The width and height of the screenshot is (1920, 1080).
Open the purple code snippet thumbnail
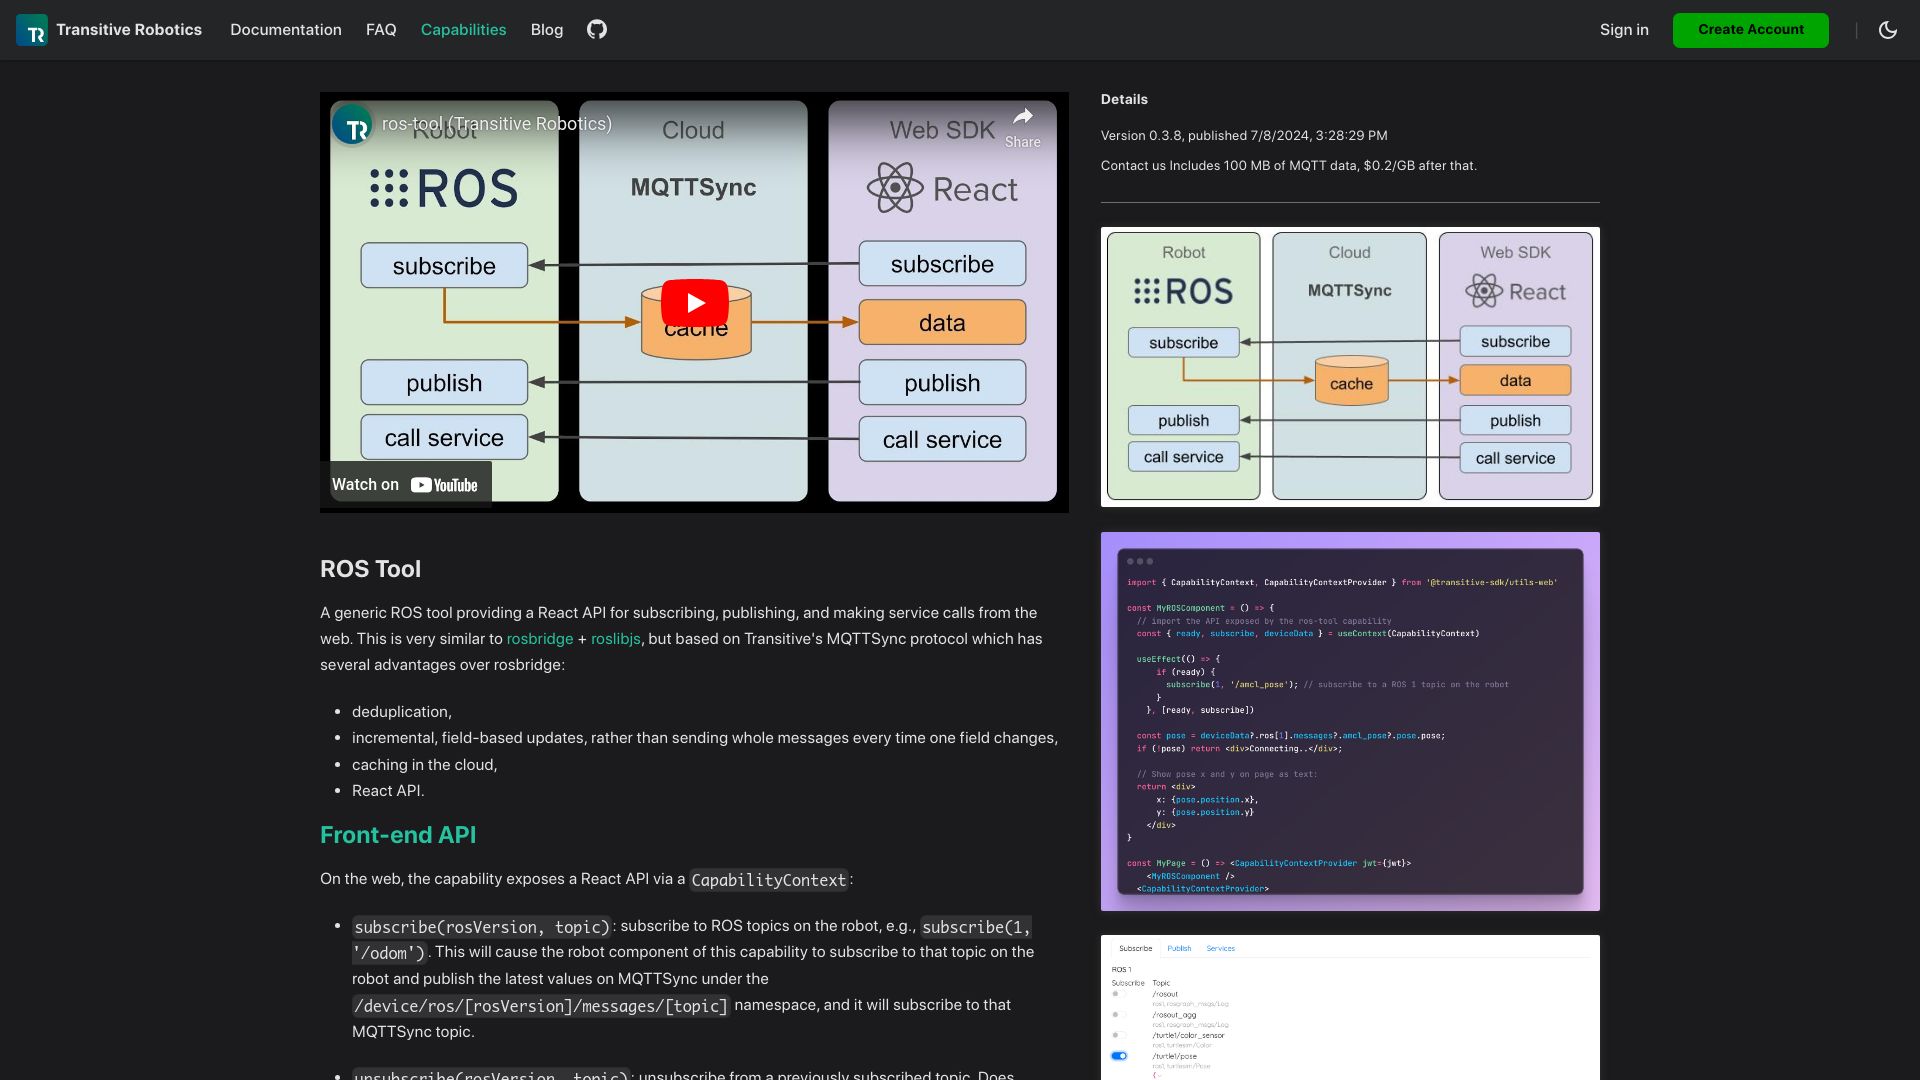pos(1350,722)
